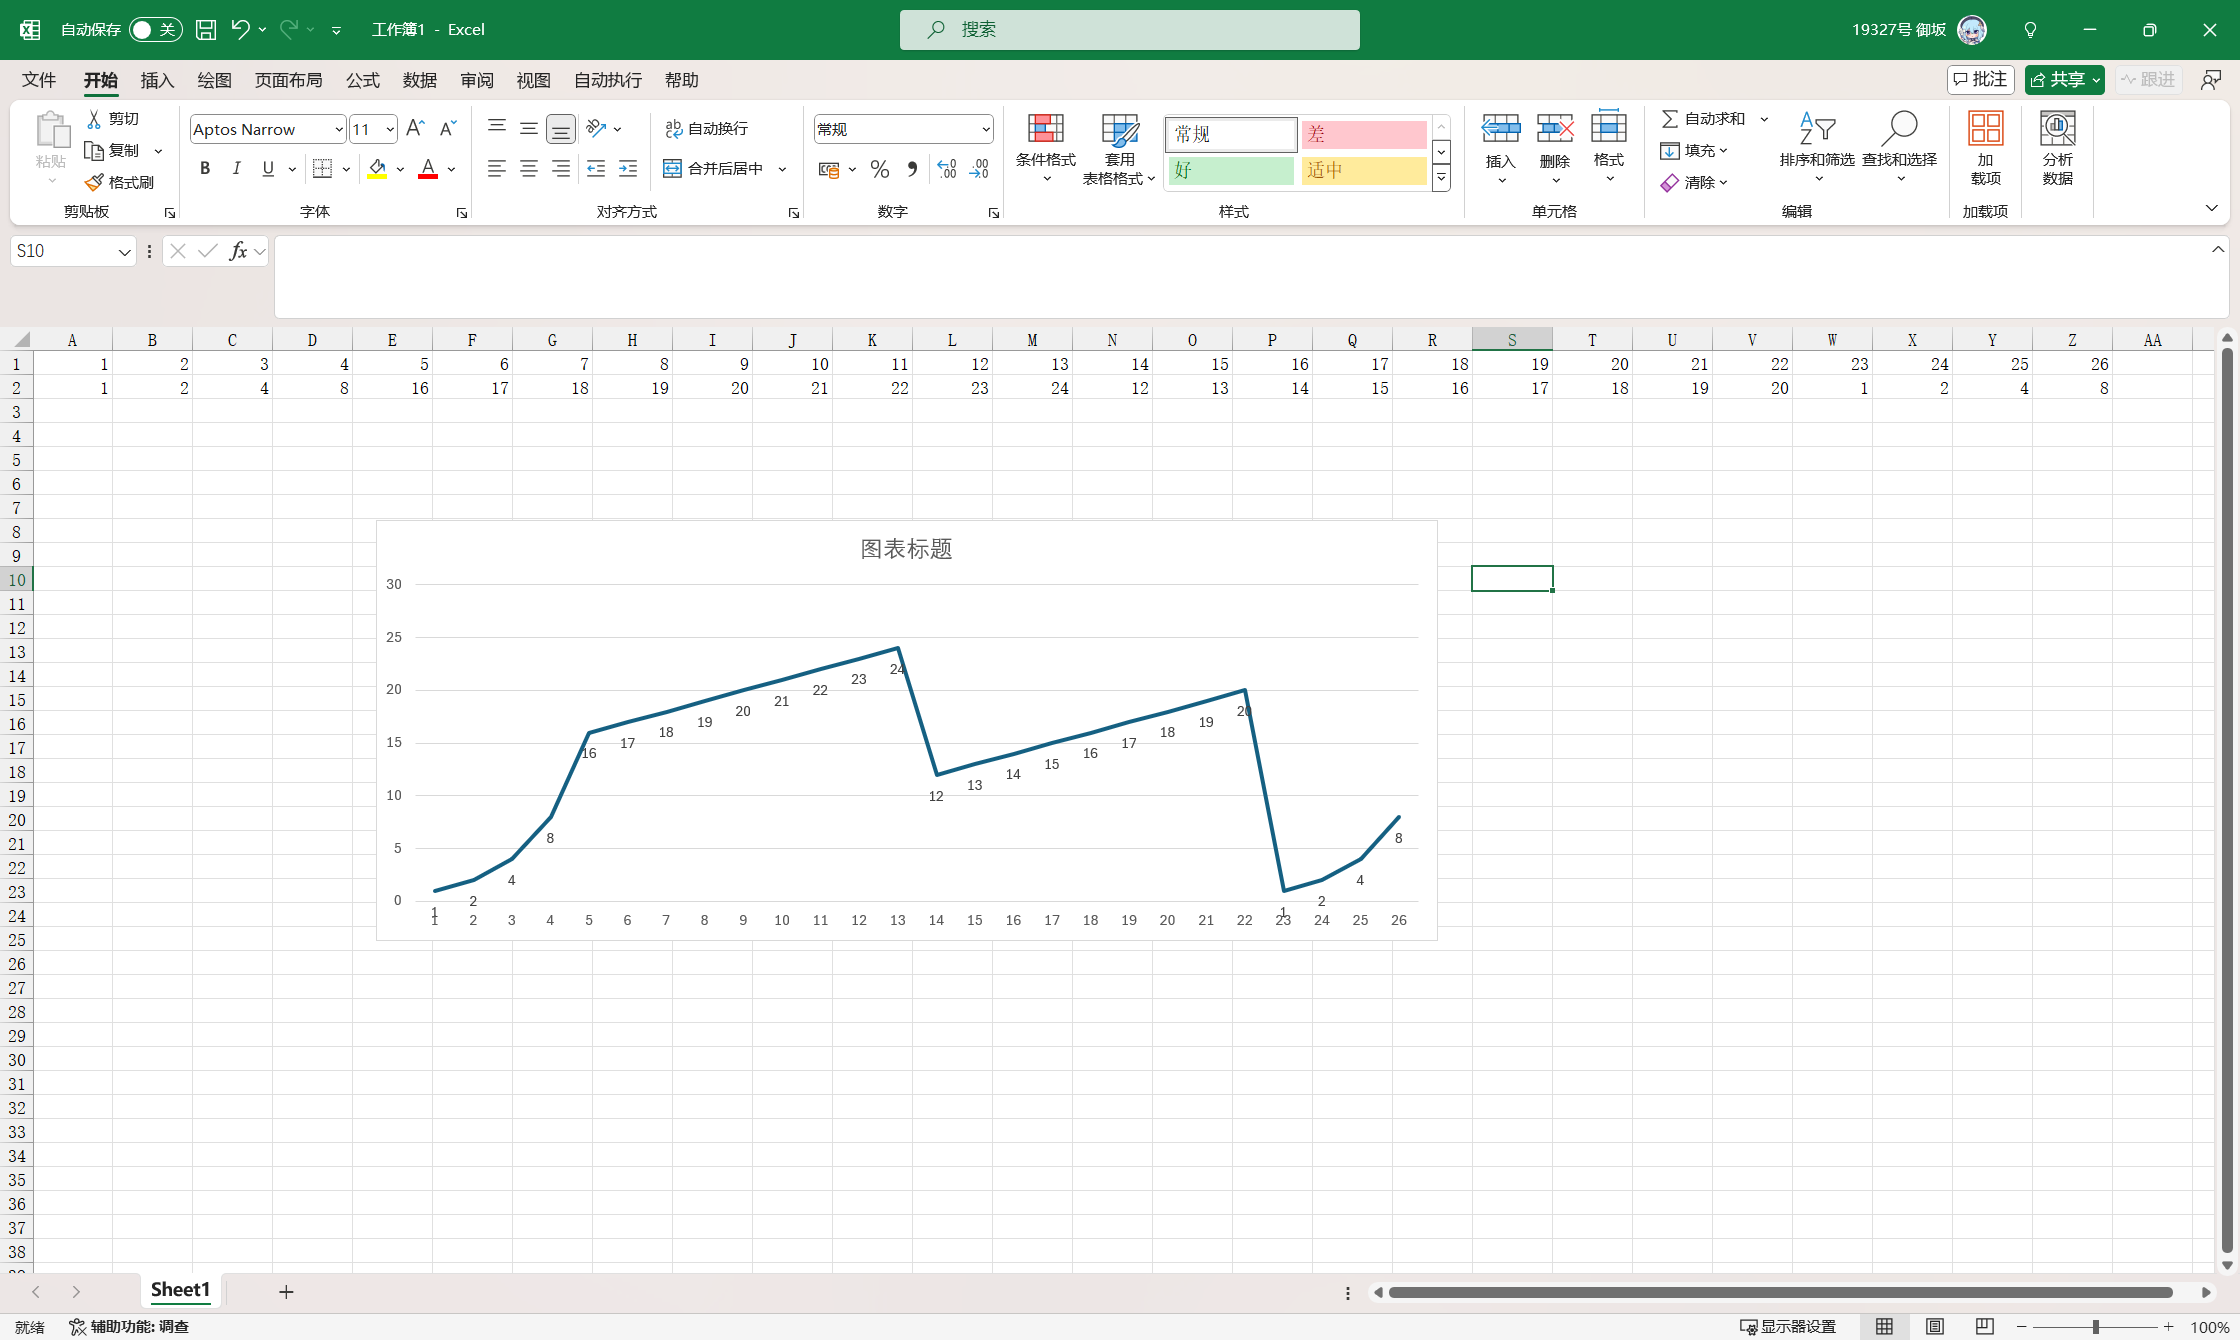Increase font size with larger A icon
This screenshot has width=2240, height=1340.
pyautogui.click(x=416, y=128)
